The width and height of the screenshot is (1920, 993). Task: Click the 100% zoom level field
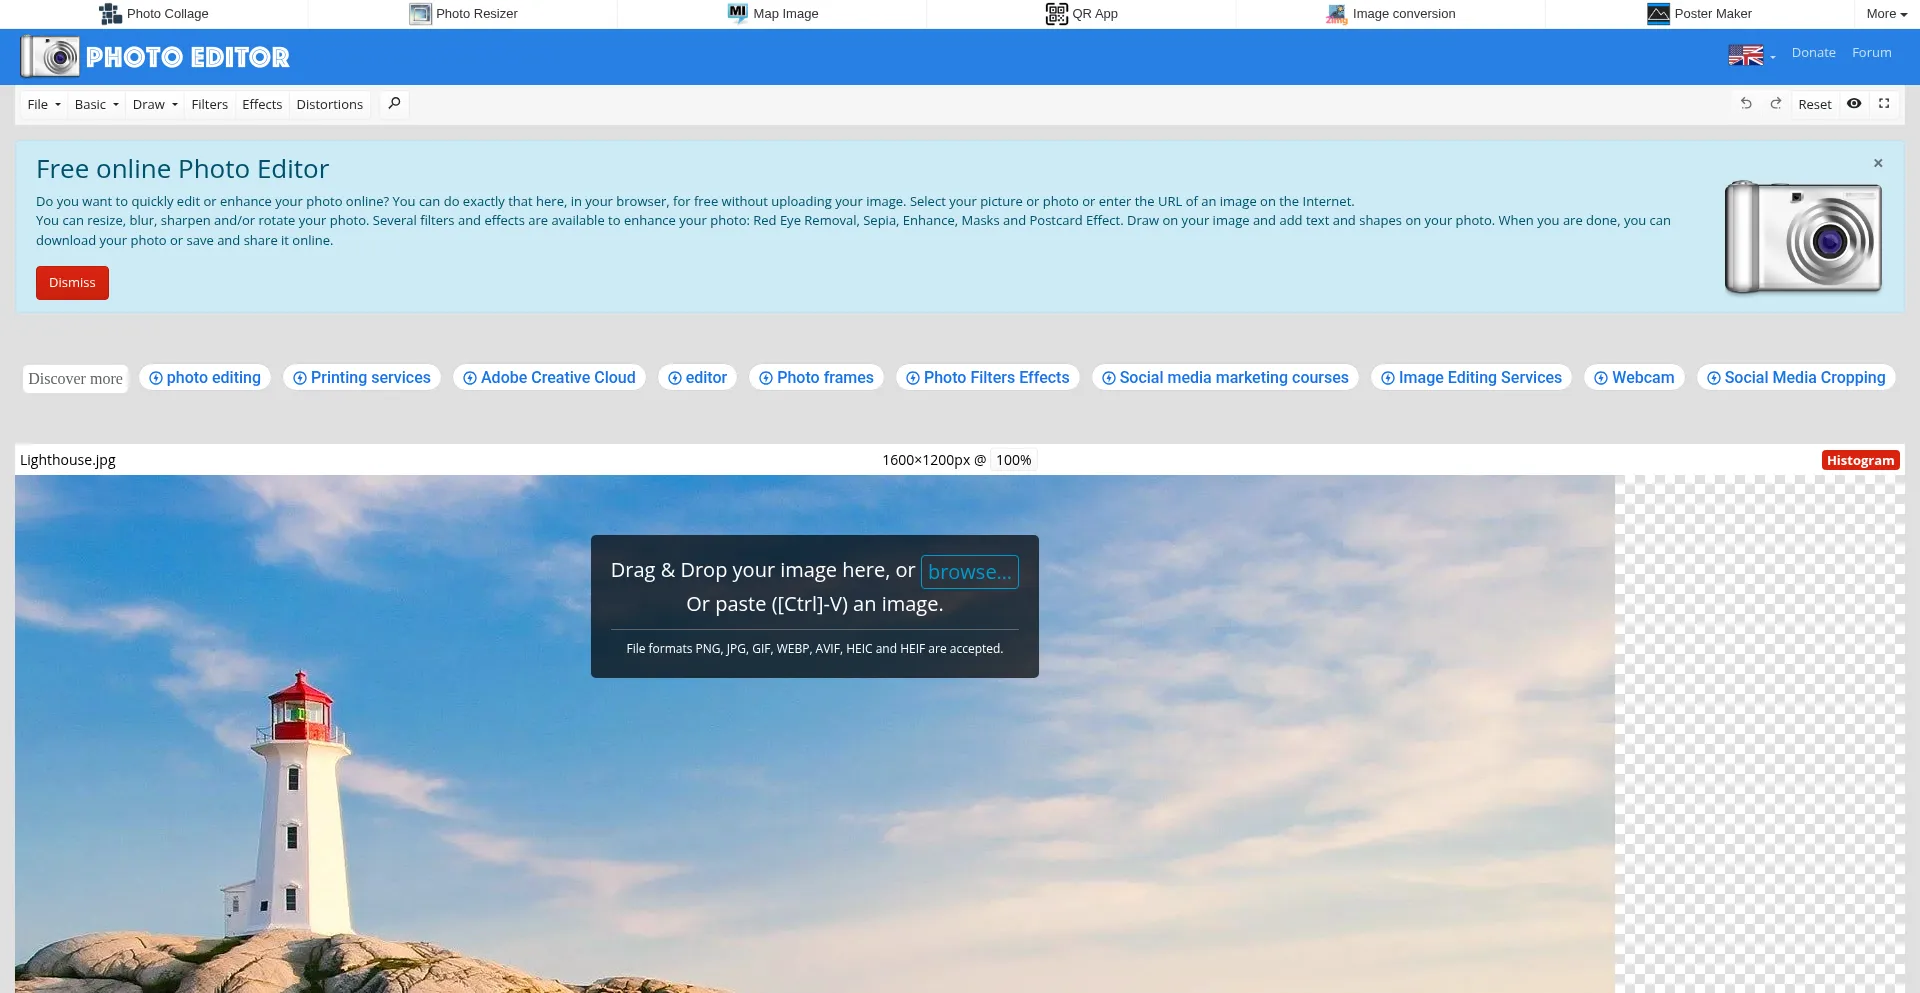click(x=1013, y=460)
